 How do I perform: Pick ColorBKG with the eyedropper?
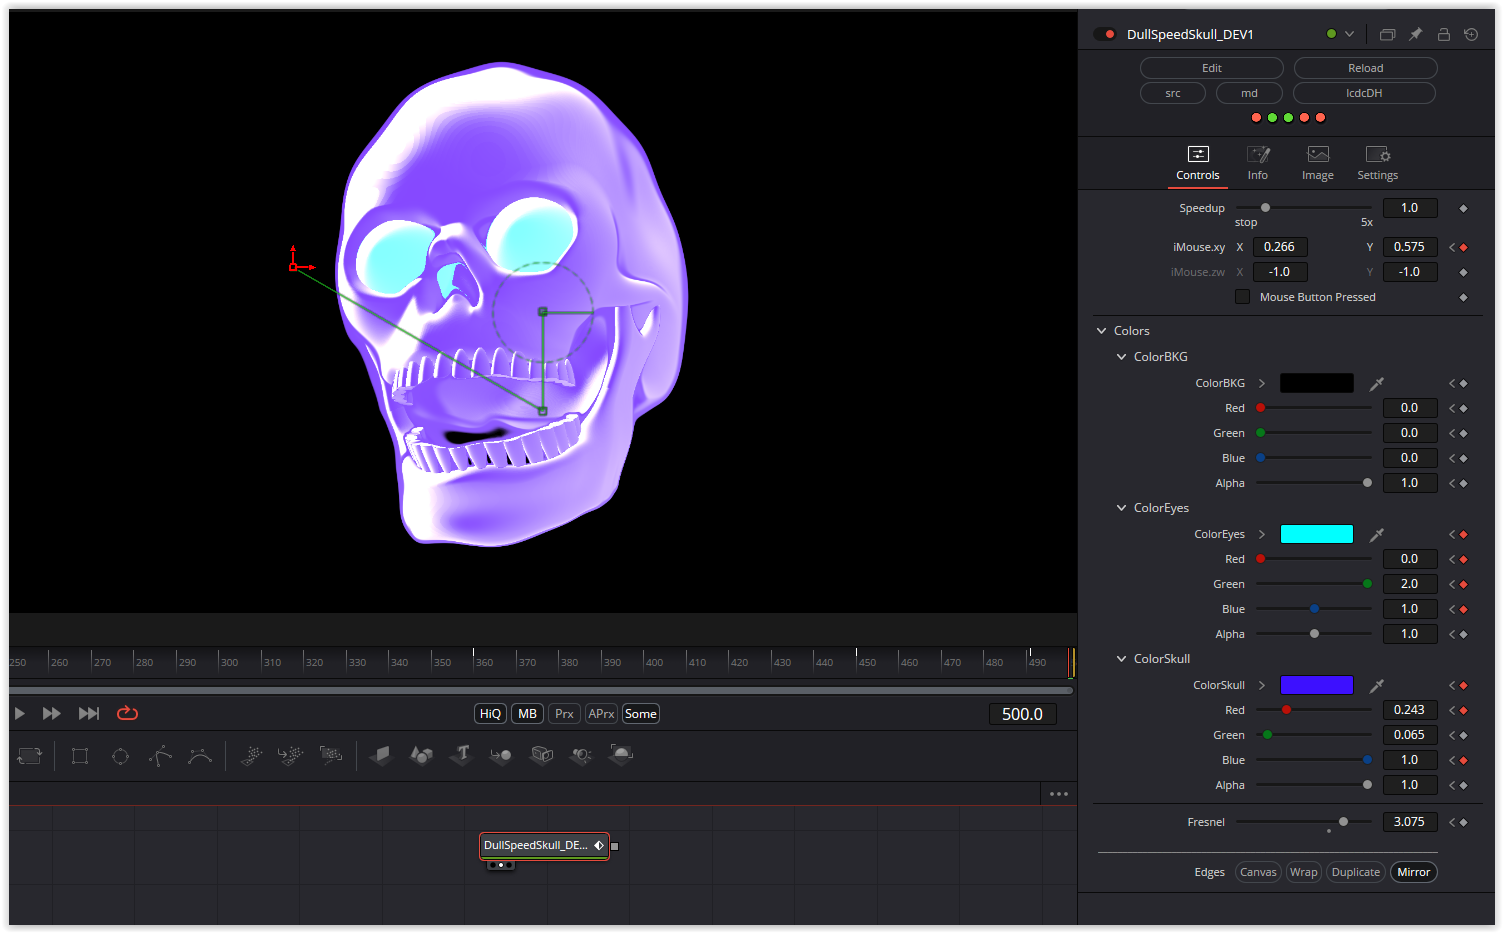[x=1377, y=383]
